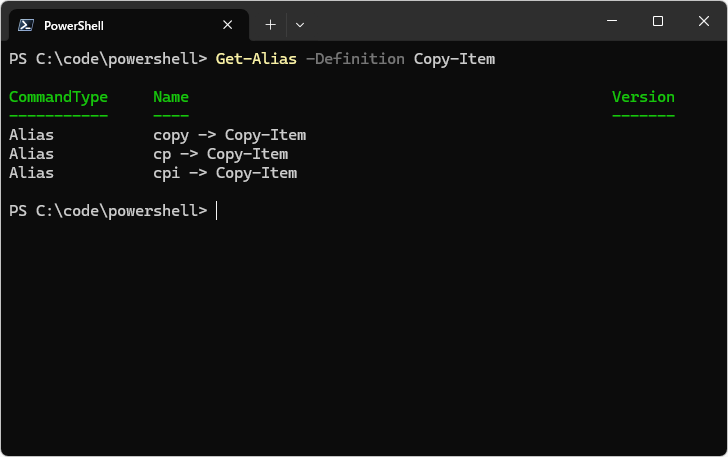Click the "copy -> Copy-Item" alias entry
Viewport: 728px width, 457px height.
[229, 135]
